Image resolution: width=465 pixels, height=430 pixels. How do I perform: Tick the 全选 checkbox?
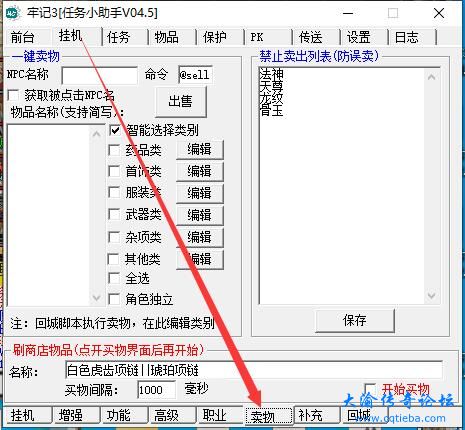(x=114, y=278)
